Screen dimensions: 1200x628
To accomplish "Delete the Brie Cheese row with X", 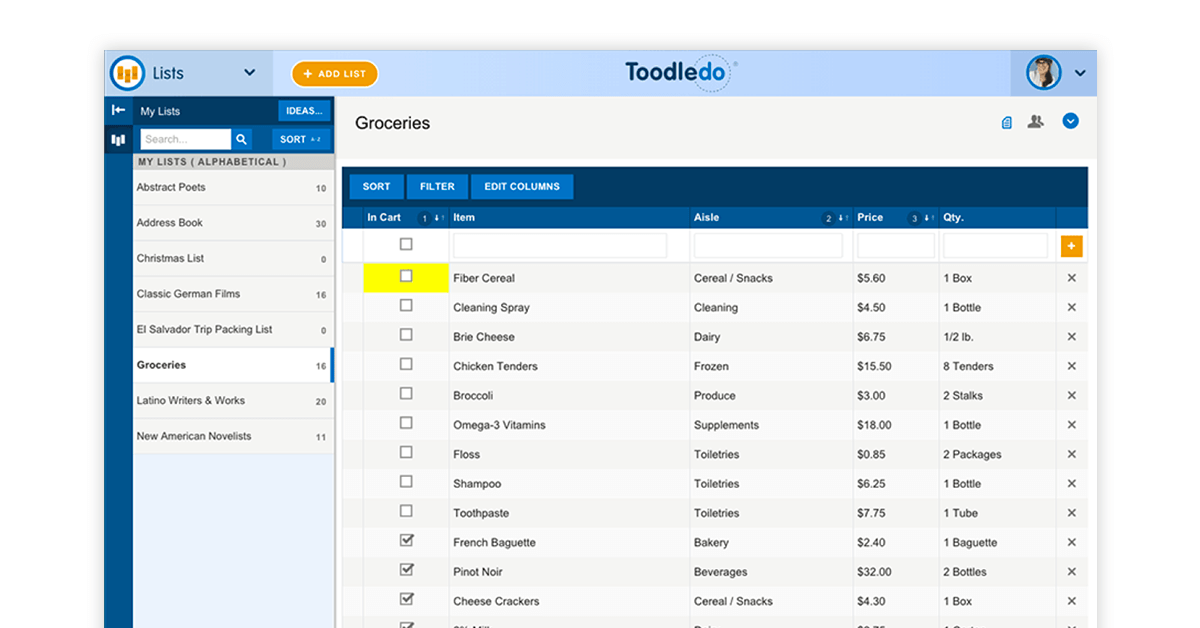I will [x=1071, y=337].
